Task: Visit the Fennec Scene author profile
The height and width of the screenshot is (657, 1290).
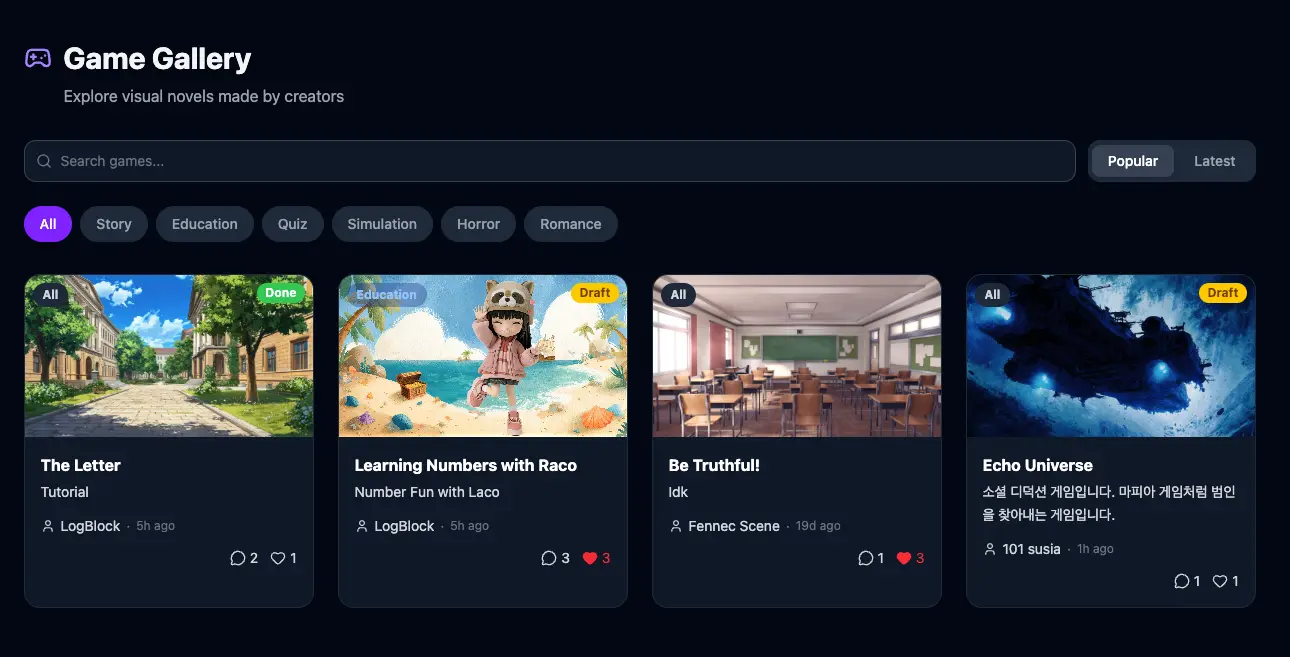Action: coord(733,526)
